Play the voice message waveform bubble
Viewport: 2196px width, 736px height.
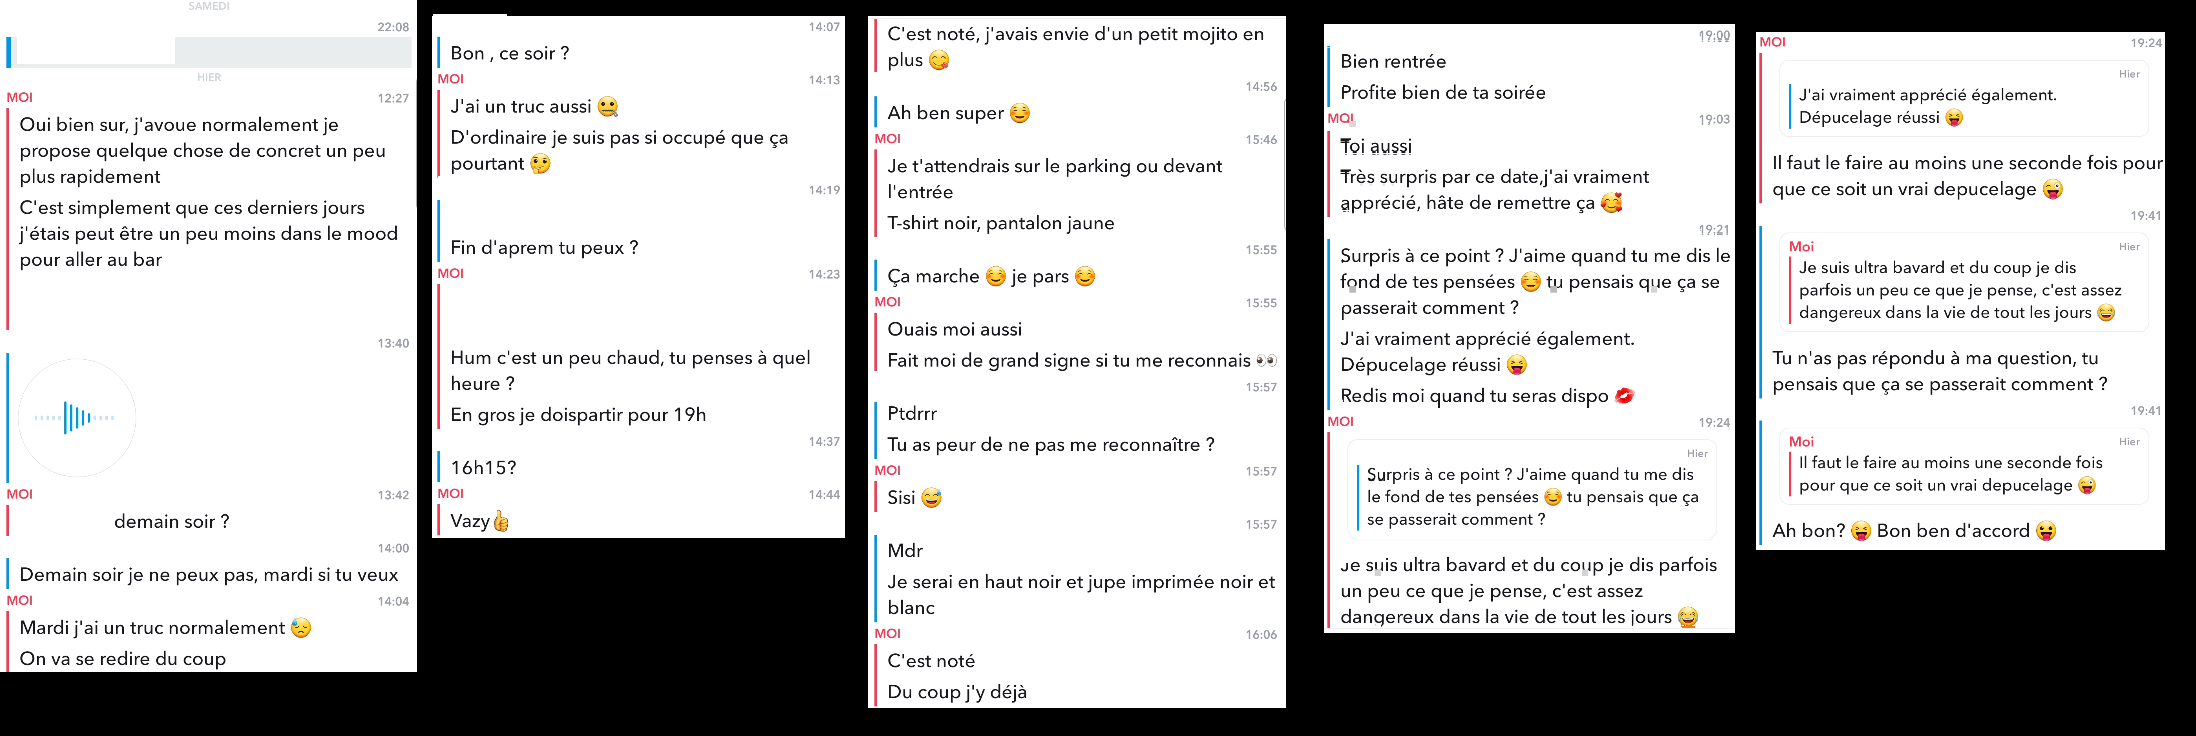tap(77, 417)
